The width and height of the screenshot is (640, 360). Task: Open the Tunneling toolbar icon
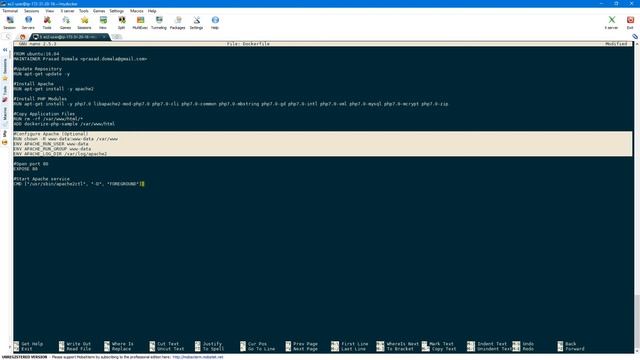(159, 22)
